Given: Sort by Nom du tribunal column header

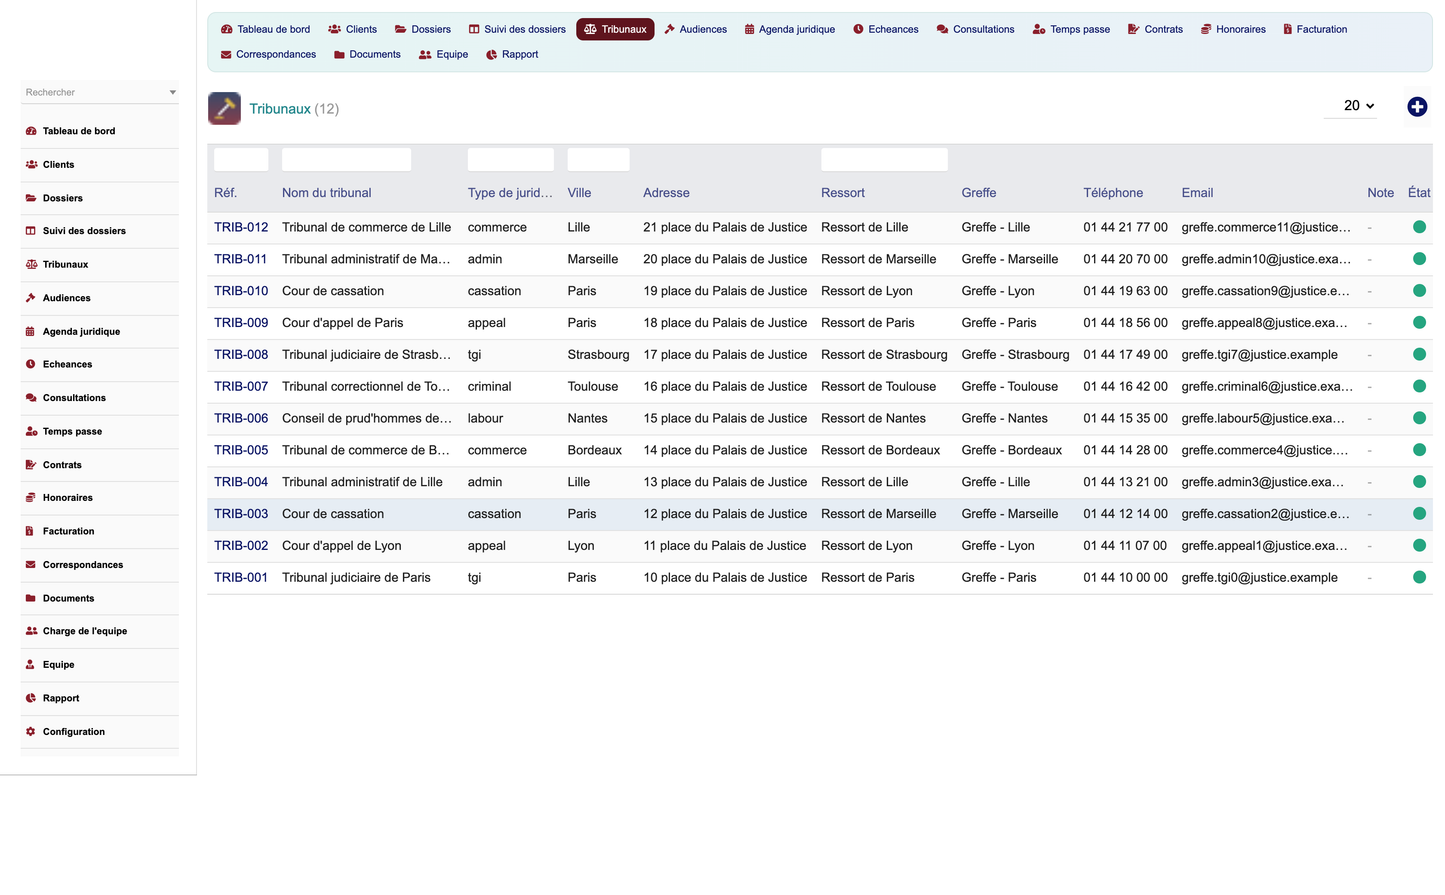Looking at the screenshot, I should tap(326, 193).
